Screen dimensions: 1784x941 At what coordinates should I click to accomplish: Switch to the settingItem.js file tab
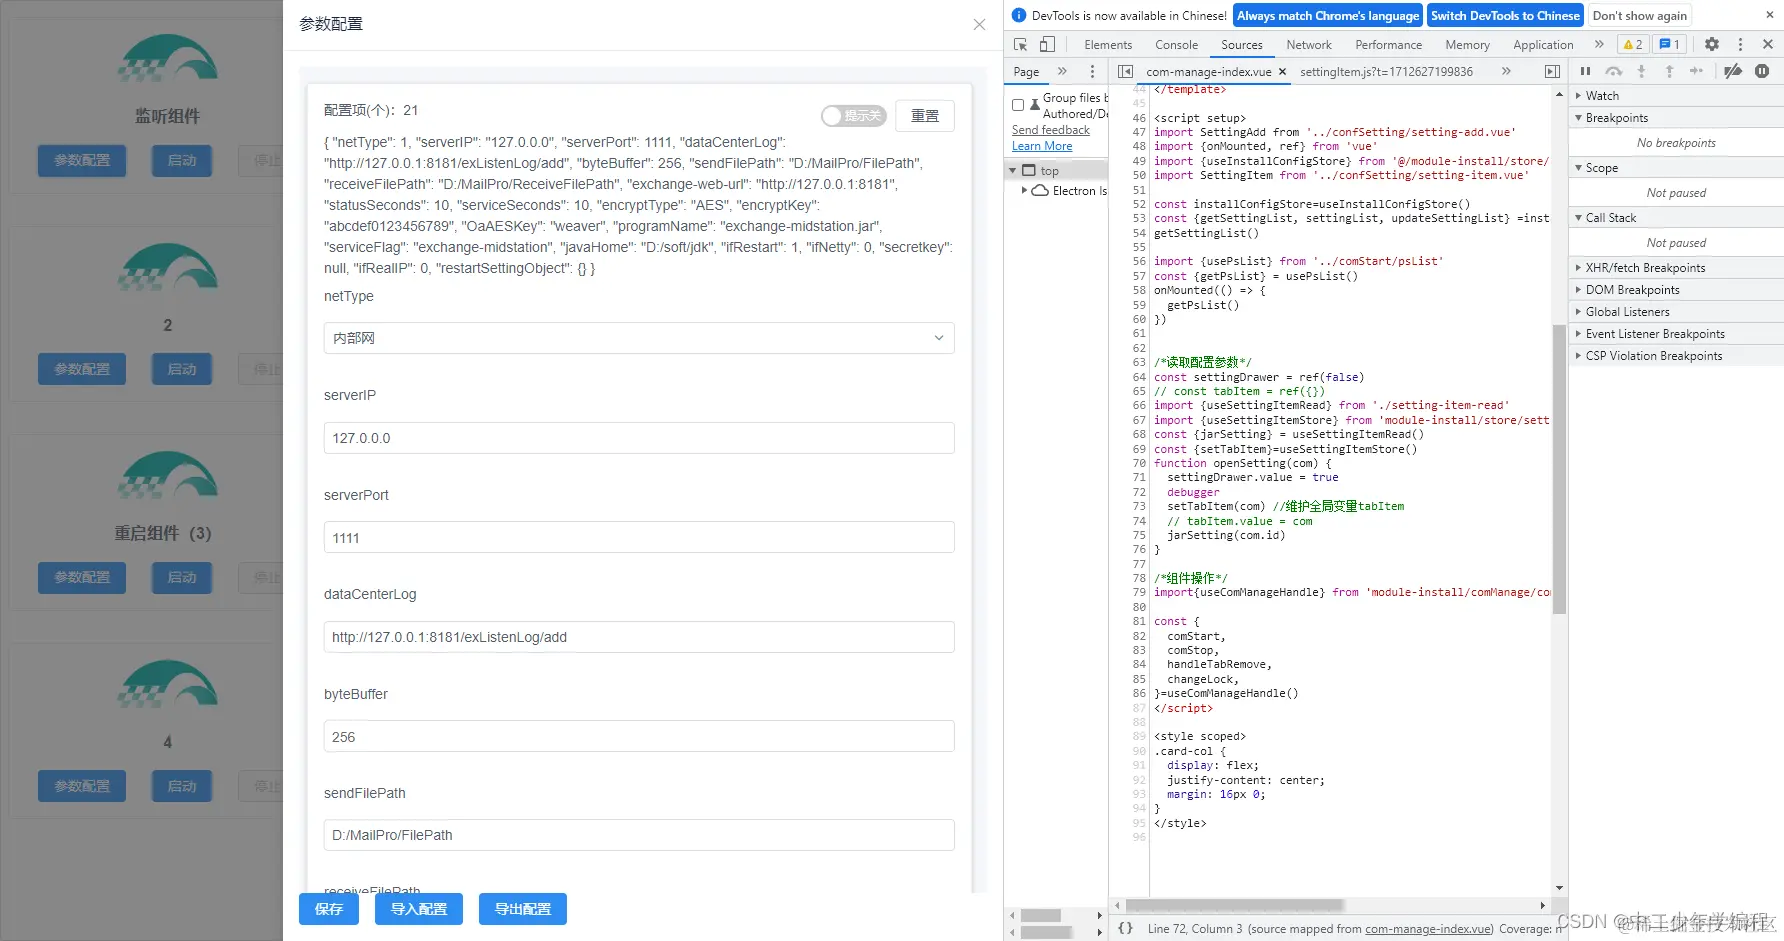click(1386, 72)
